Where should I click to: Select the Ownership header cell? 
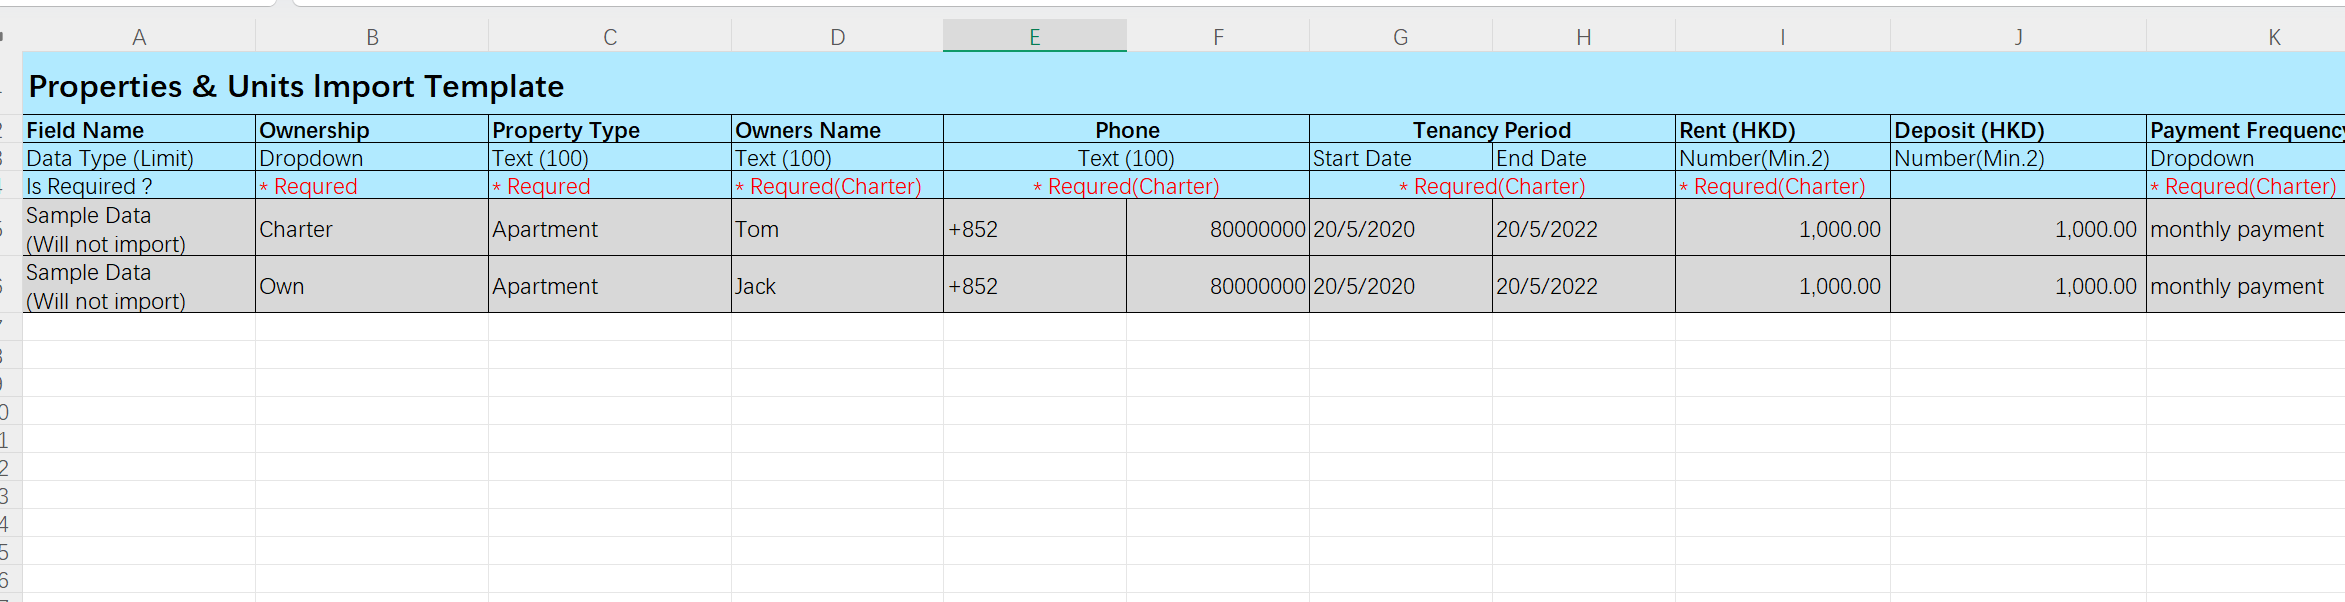tap(371, 130)
